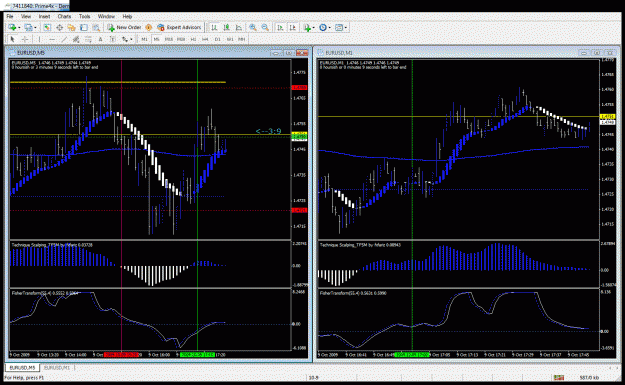Screen dimensions: 625x385
Task: Switch to H4 timeframe
Action: point(205,39)
